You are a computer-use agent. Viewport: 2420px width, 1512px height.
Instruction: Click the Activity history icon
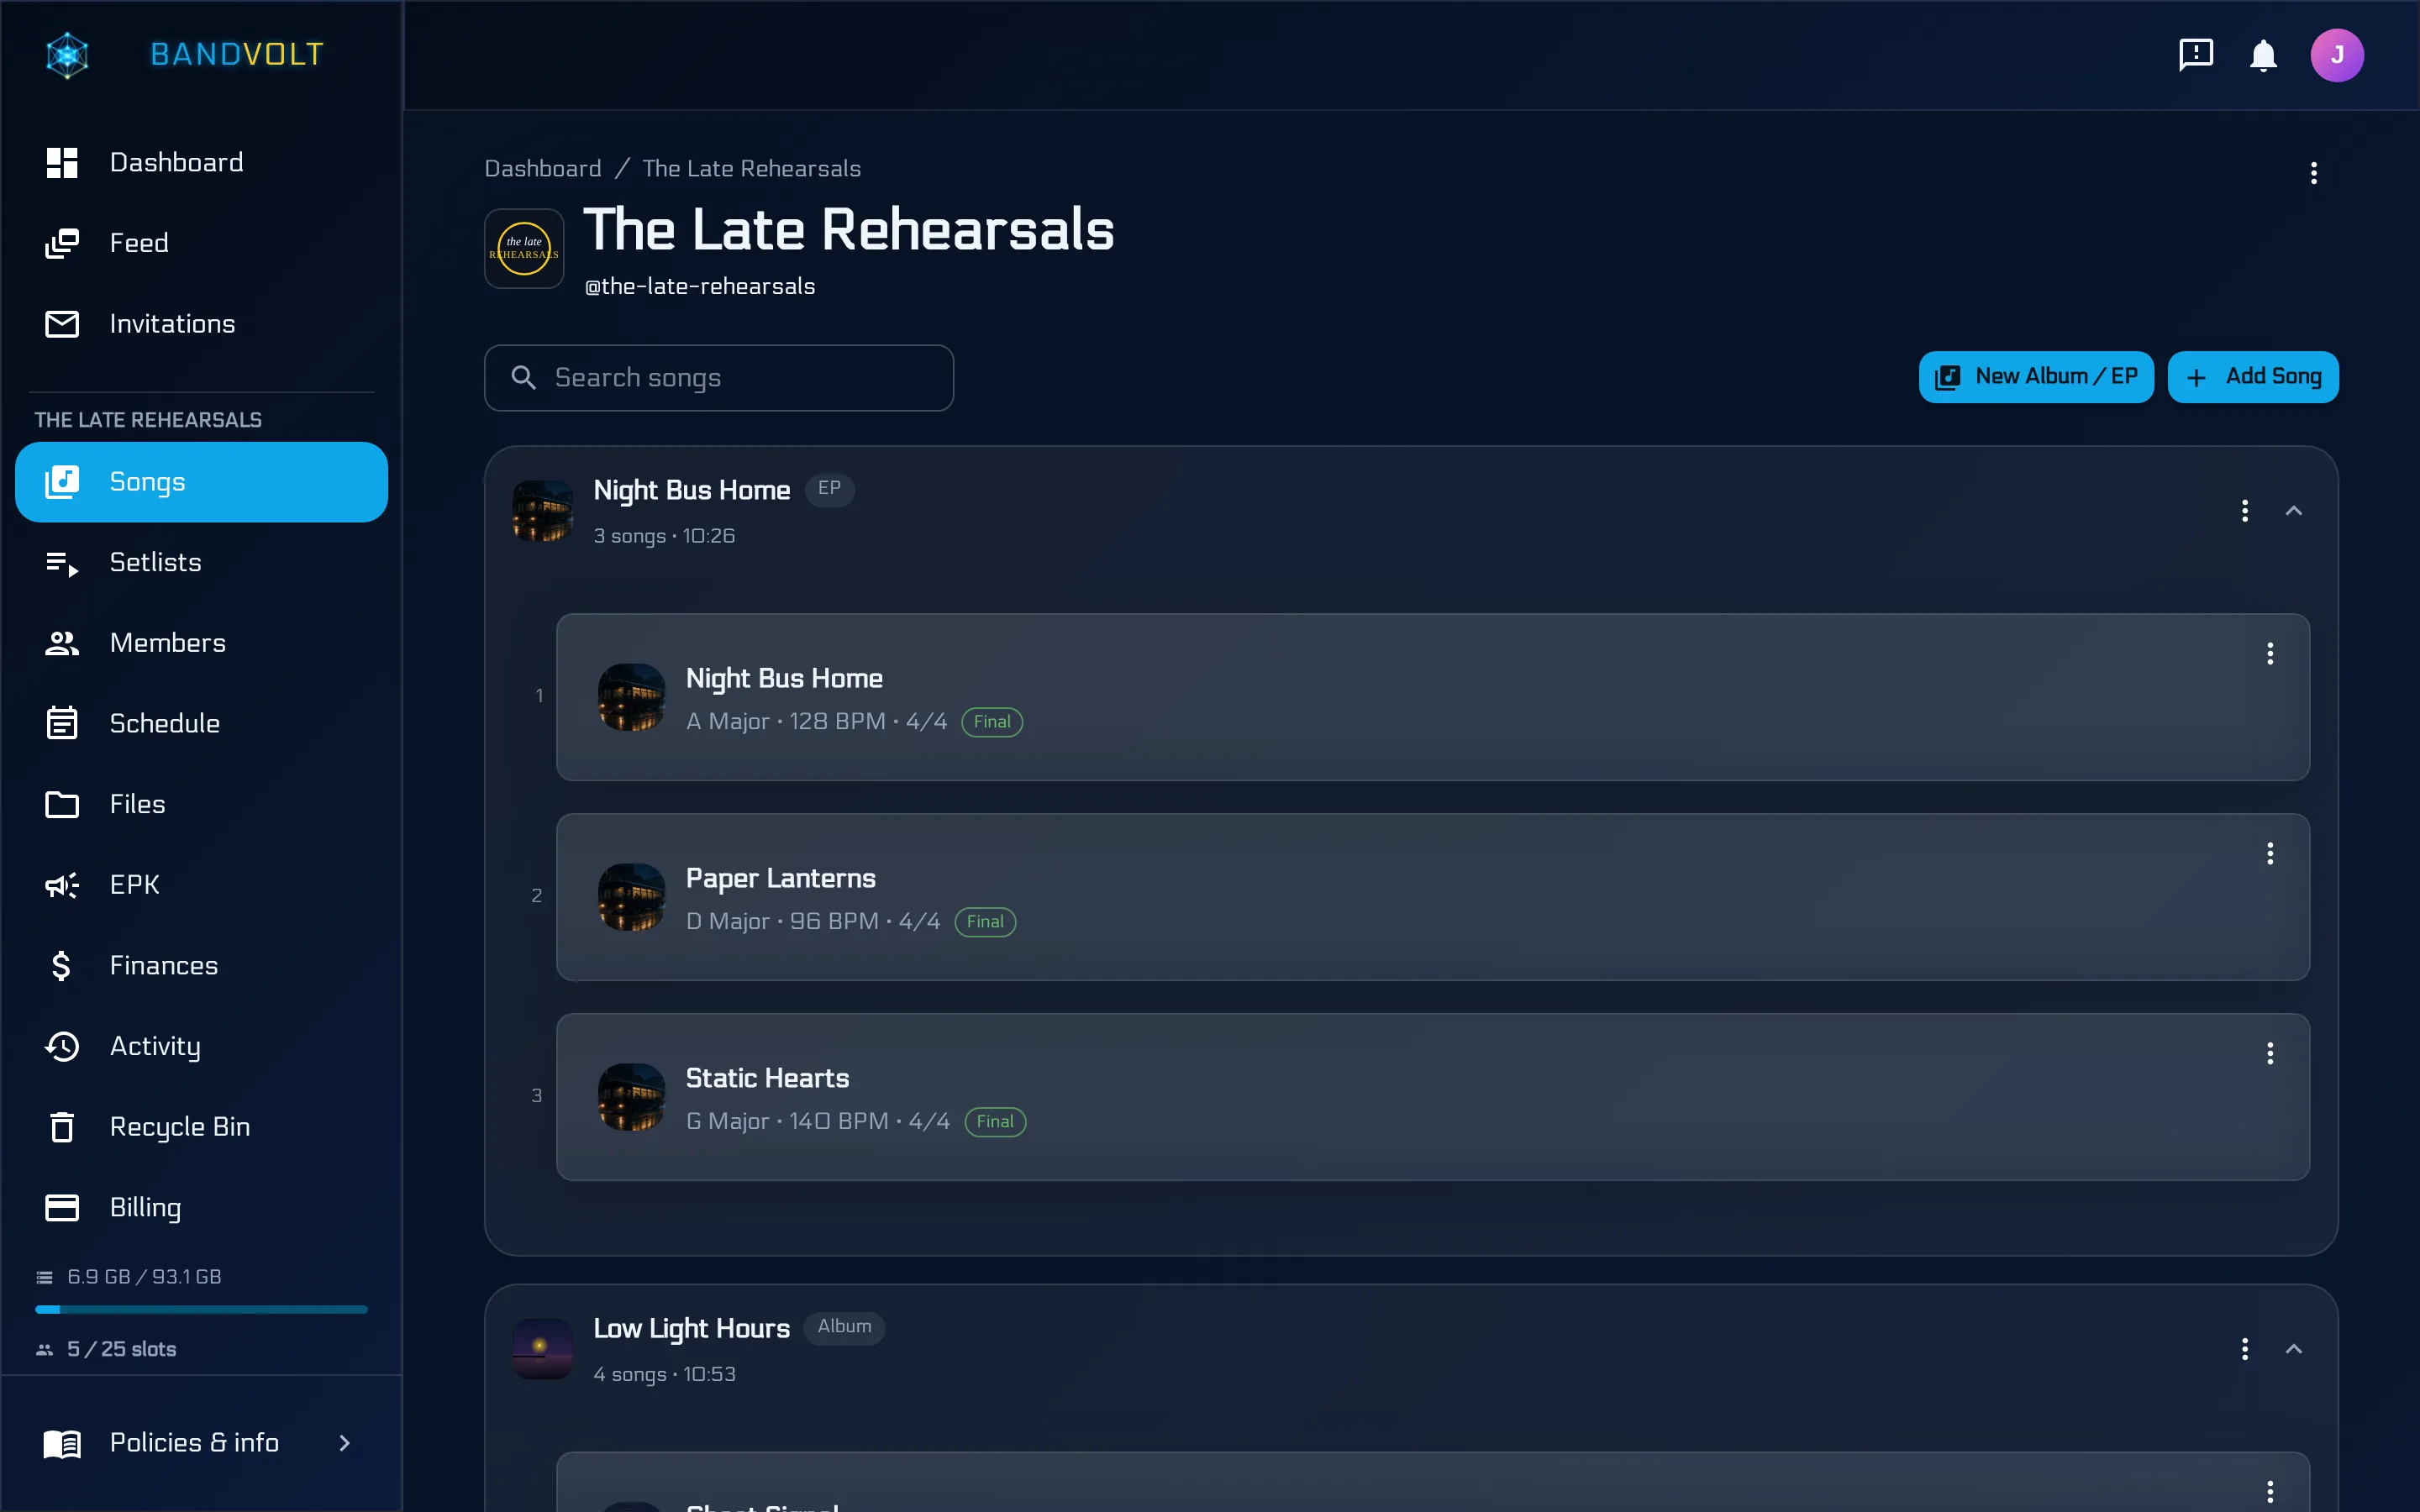[62, 1046]
